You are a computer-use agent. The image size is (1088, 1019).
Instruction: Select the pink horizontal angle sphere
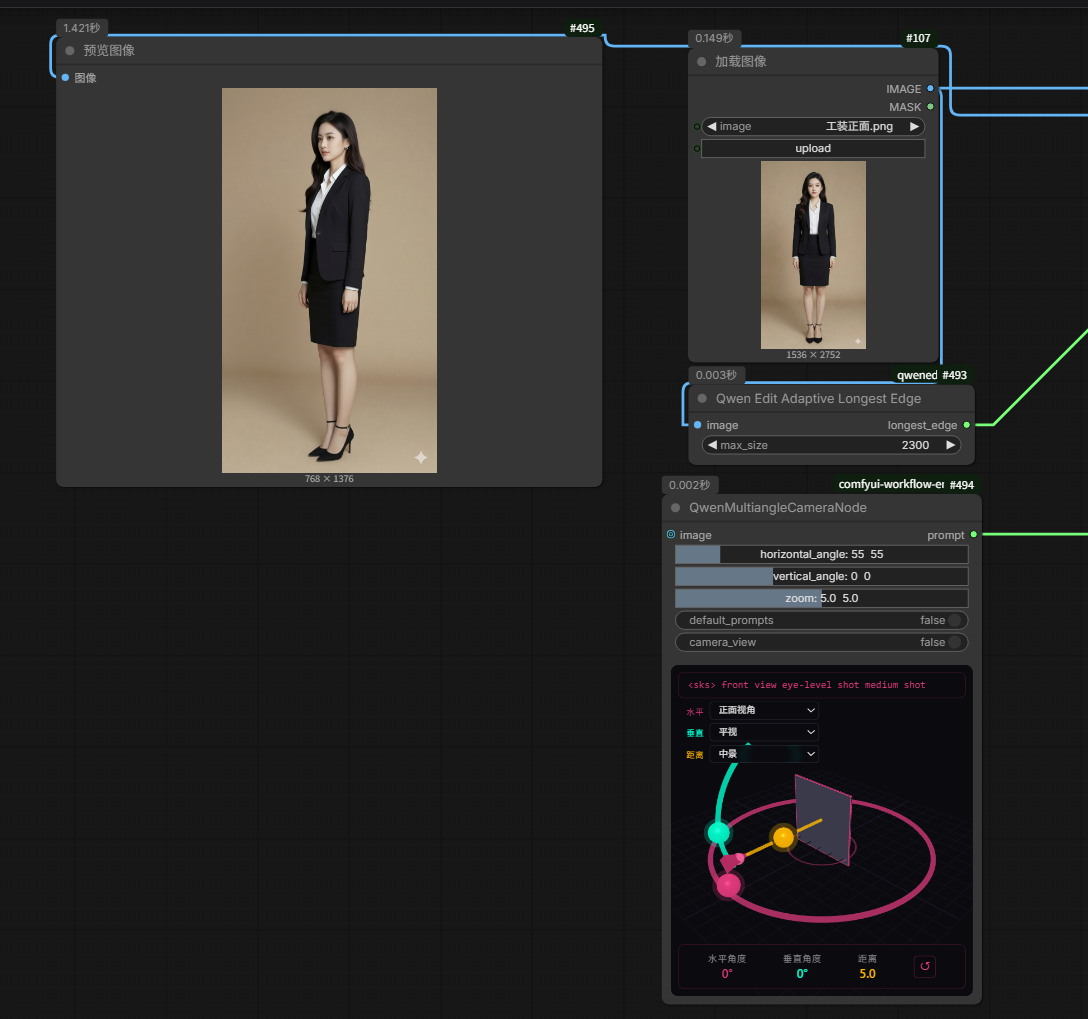pos(727,885)
